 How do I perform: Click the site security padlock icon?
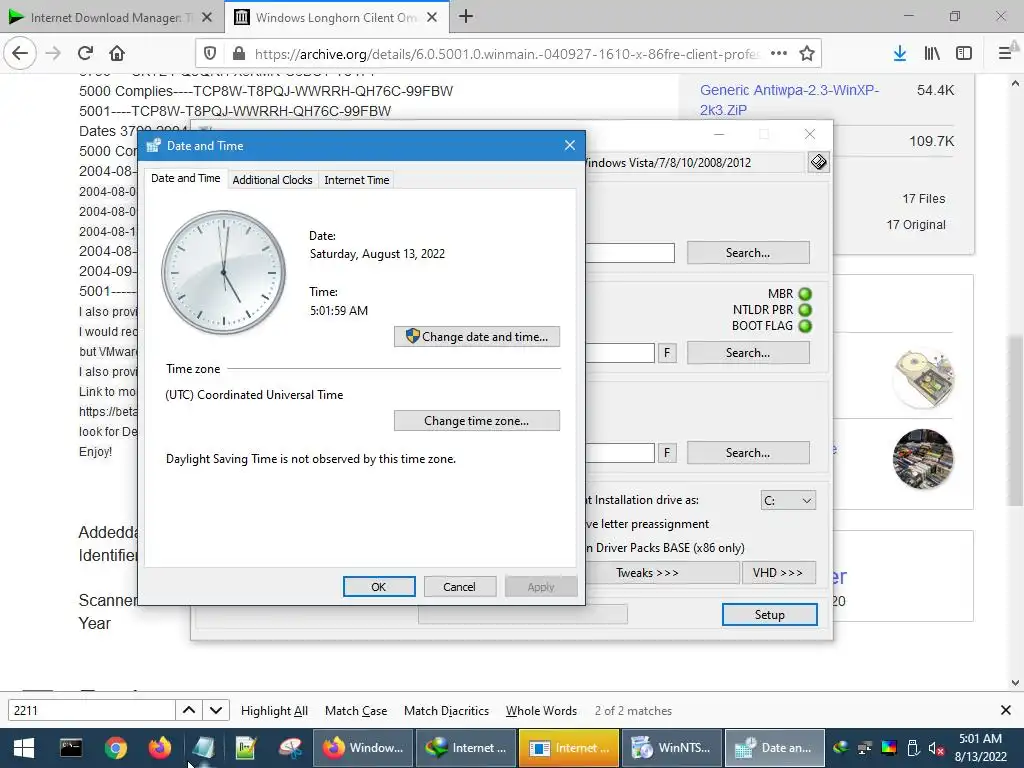[239, 54]
